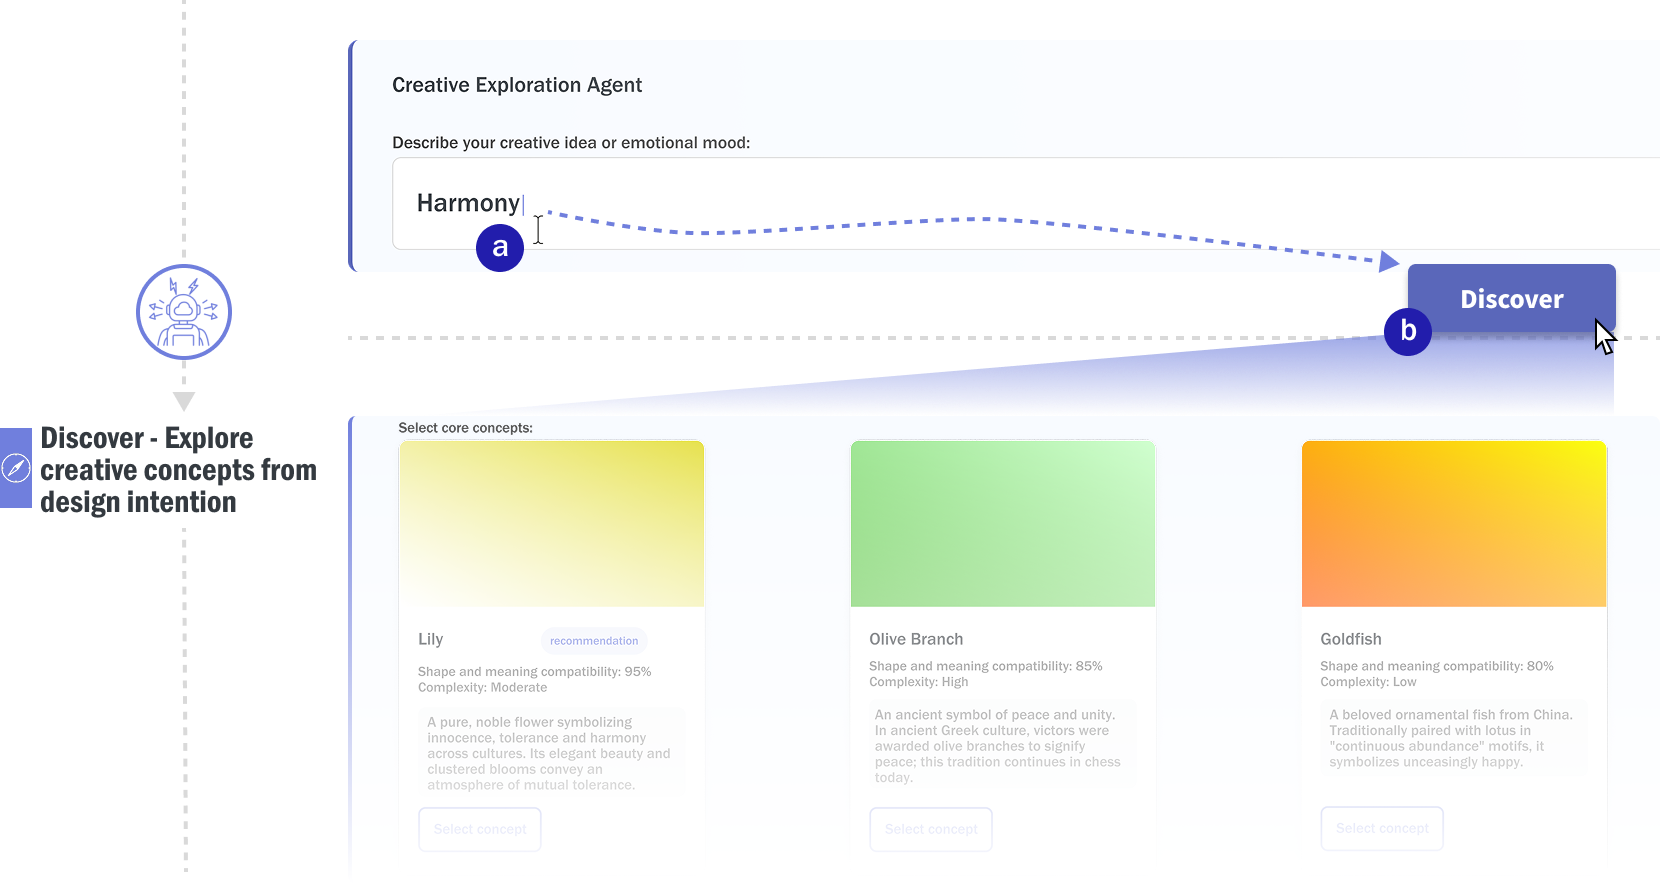This screenshot has width=1660, height=884.
Task: Click the compass icon beside the Discover heading
Action: coord(16,468)
